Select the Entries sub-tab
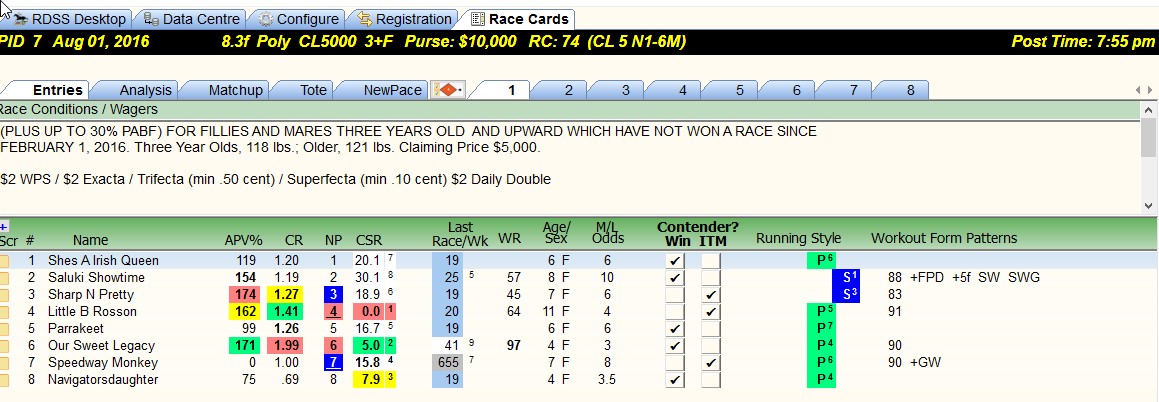This screenshot has width=1159, height=402. [x=57, y=90]
